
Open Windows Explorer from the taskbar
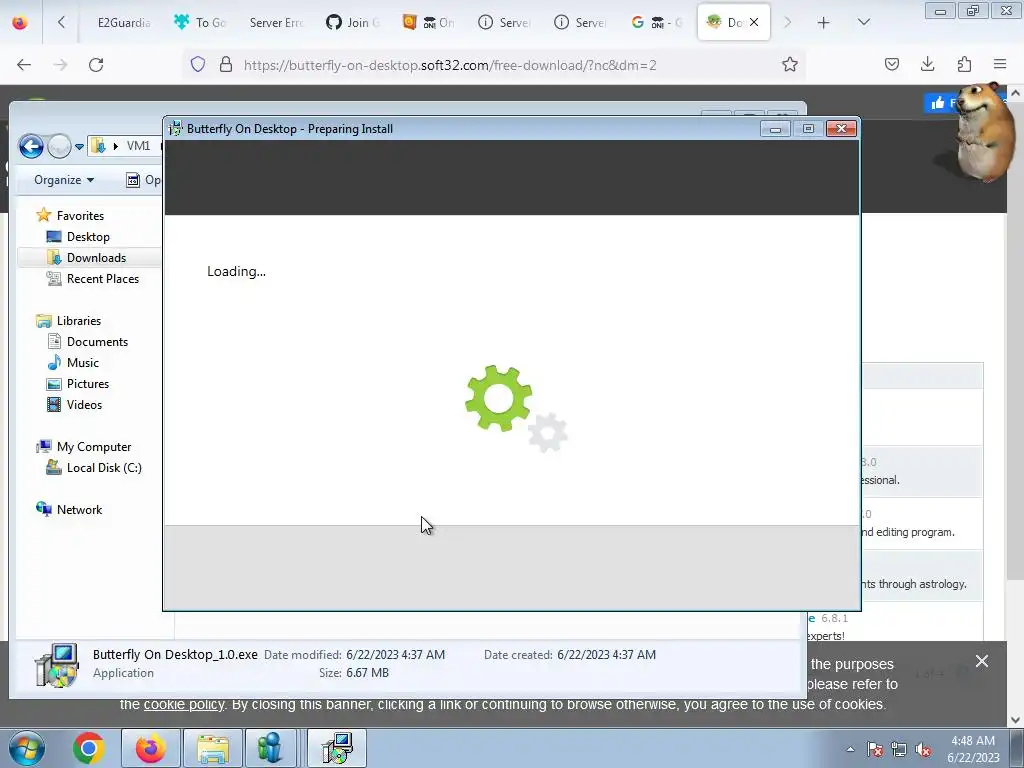(213, 748)
